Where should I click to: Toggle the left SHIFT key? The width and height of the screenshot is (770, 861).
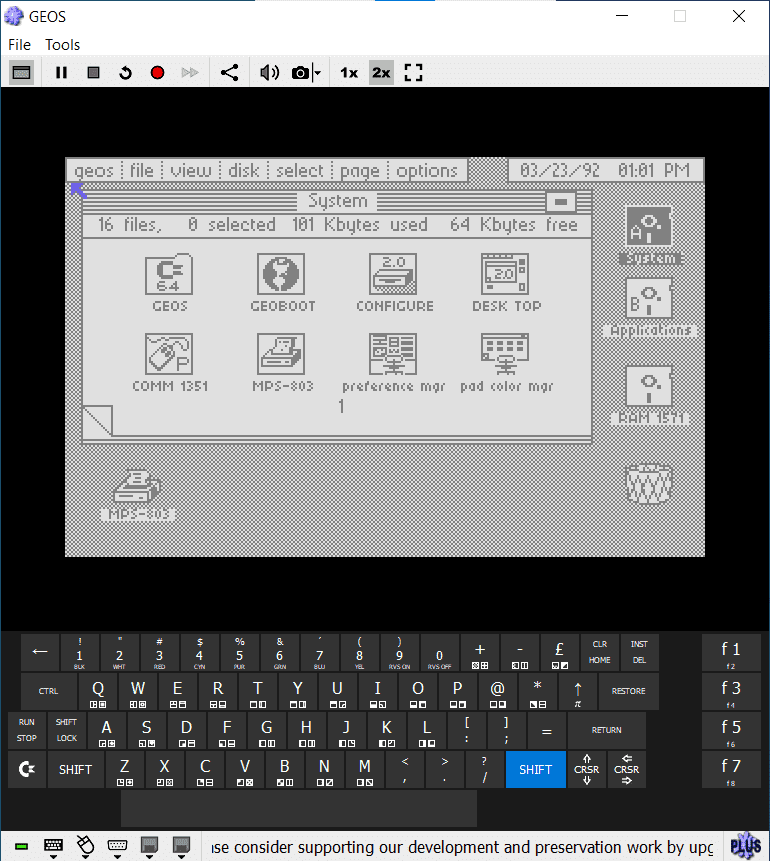point(75,769)
